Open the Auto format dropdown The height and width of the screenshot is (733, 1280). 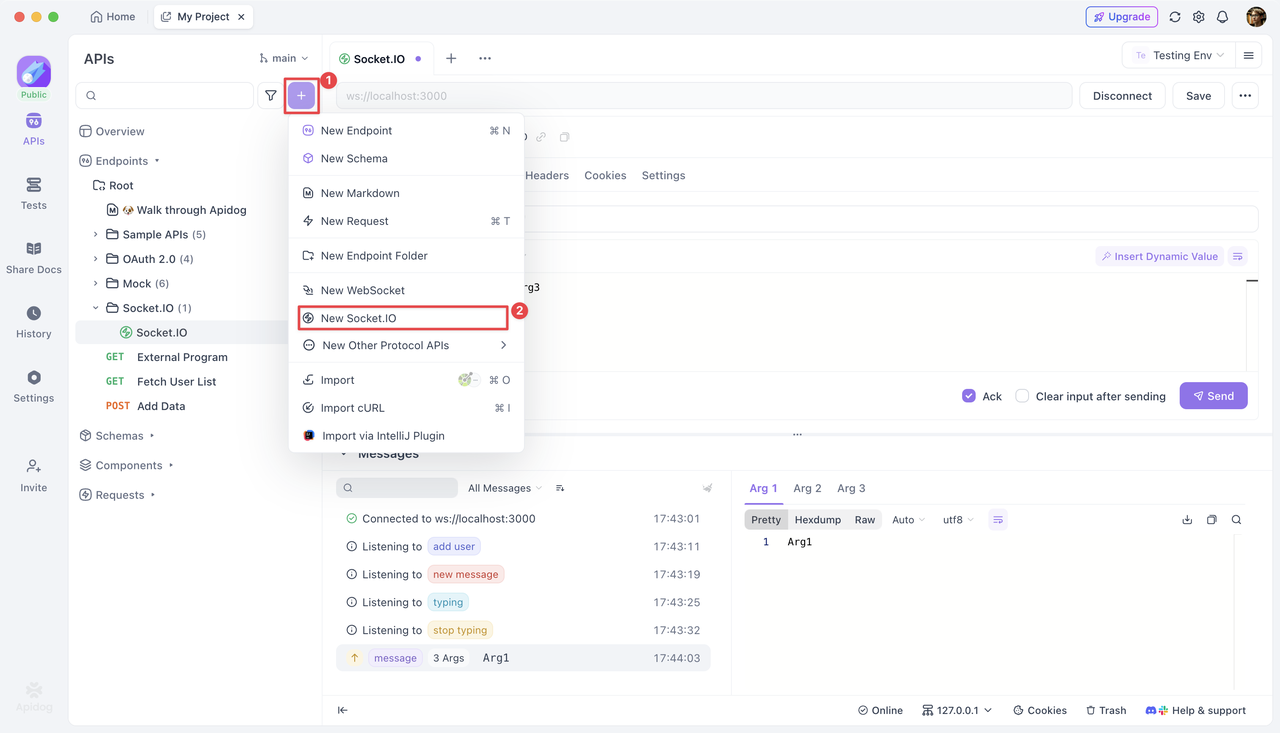pos(908,520)
